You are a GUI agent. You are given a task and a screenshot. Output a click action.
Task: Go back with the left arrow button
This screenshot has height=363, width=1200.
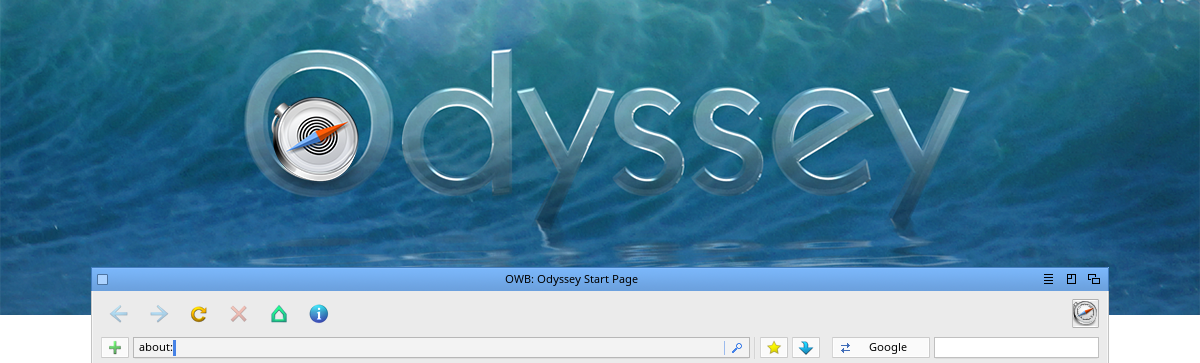click(119, 314)
